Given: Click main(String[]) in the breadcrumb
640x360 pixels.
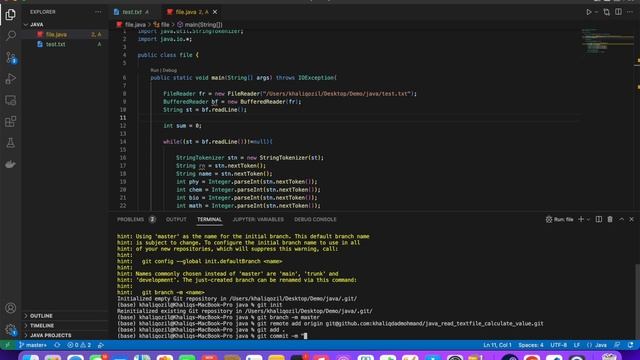Looking at the screenshot, I should pyautogui.click(x=200, y=24).
